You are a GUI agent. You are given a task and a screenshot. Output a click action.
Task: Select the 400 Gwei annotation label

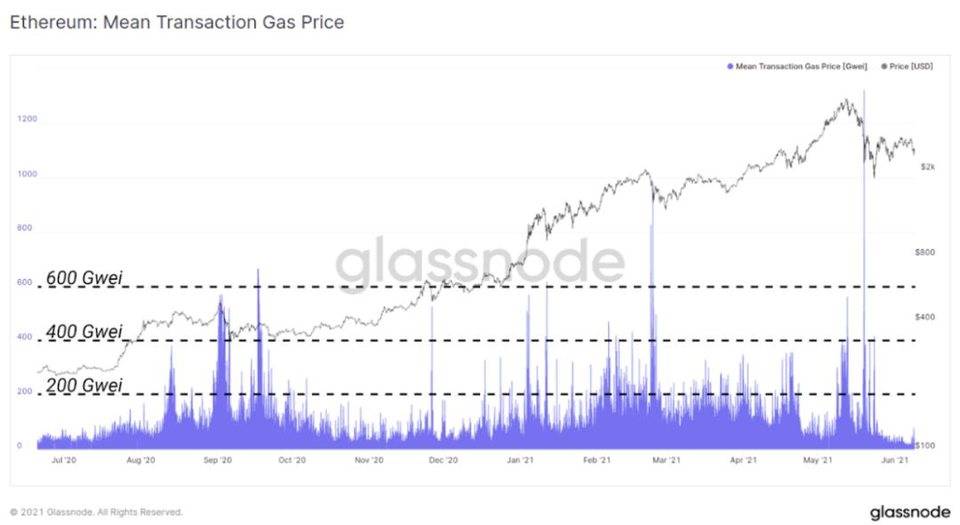tap(84, 332)
